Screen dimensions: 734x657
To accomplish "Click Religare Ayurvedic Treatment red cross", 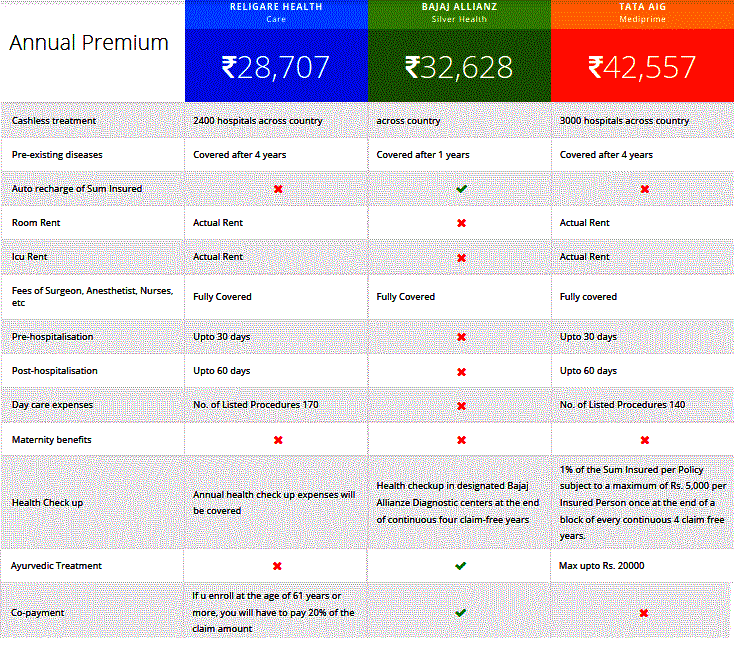I will tap(278, 566).
